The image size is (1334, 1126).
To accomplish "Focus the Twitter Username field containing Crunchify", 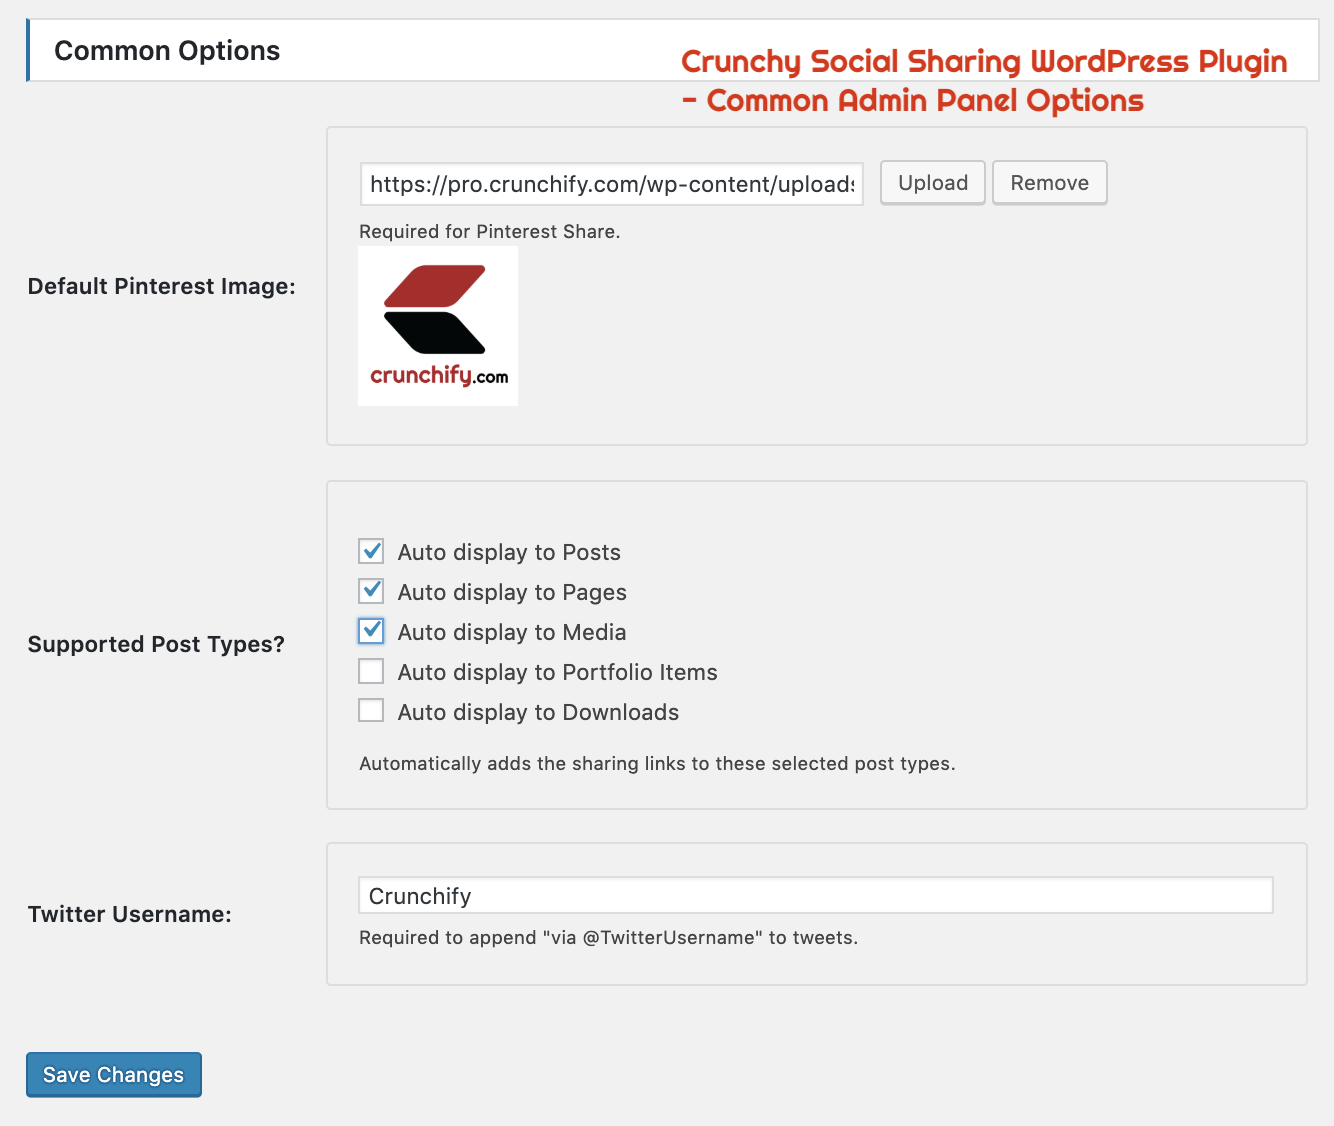I will [815, 895].
